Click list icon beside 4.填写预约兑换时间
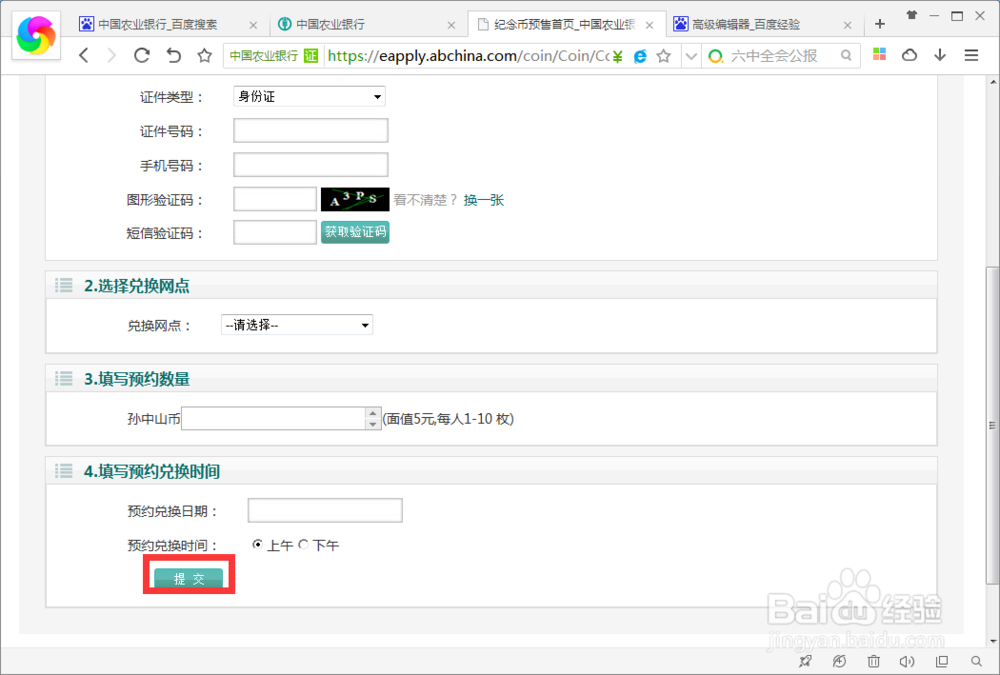 point(64,471)
